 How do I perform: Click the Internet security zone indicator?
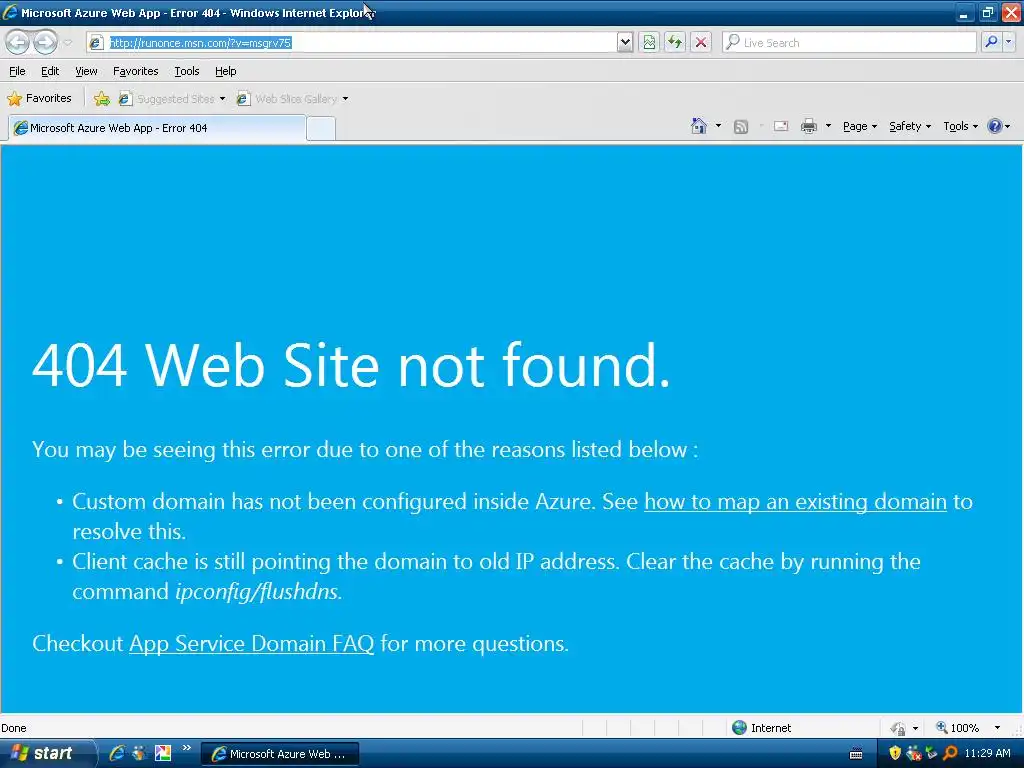761,728
